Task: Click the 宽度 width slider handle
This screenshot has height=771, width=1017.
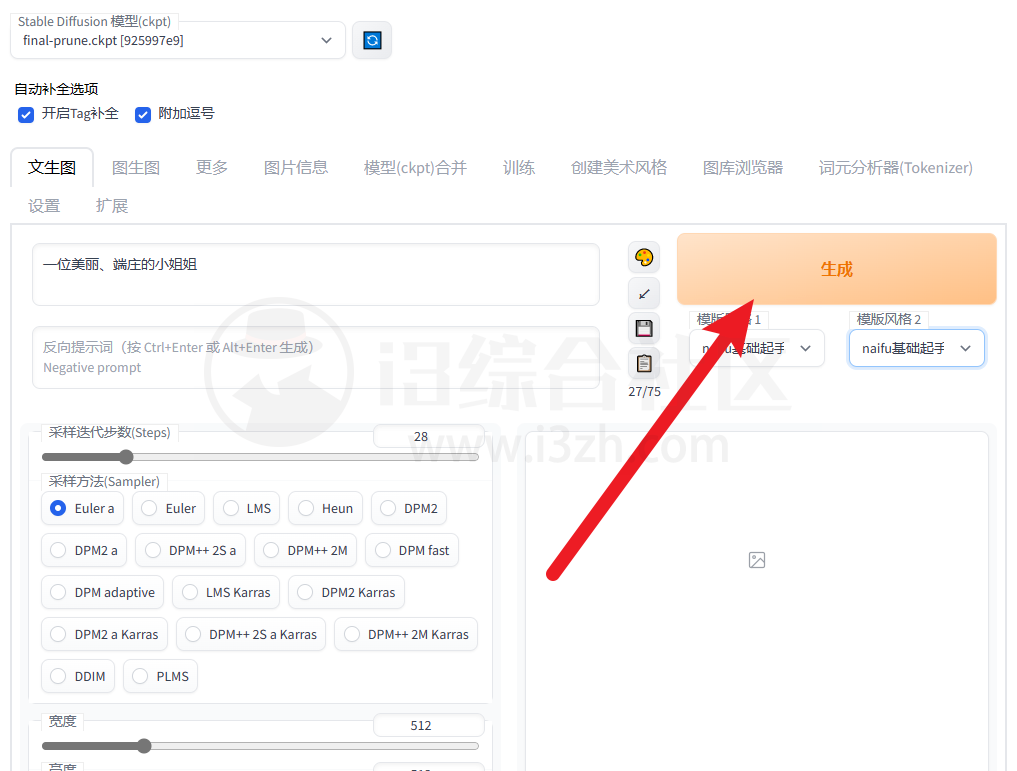Action: (144, 746)
